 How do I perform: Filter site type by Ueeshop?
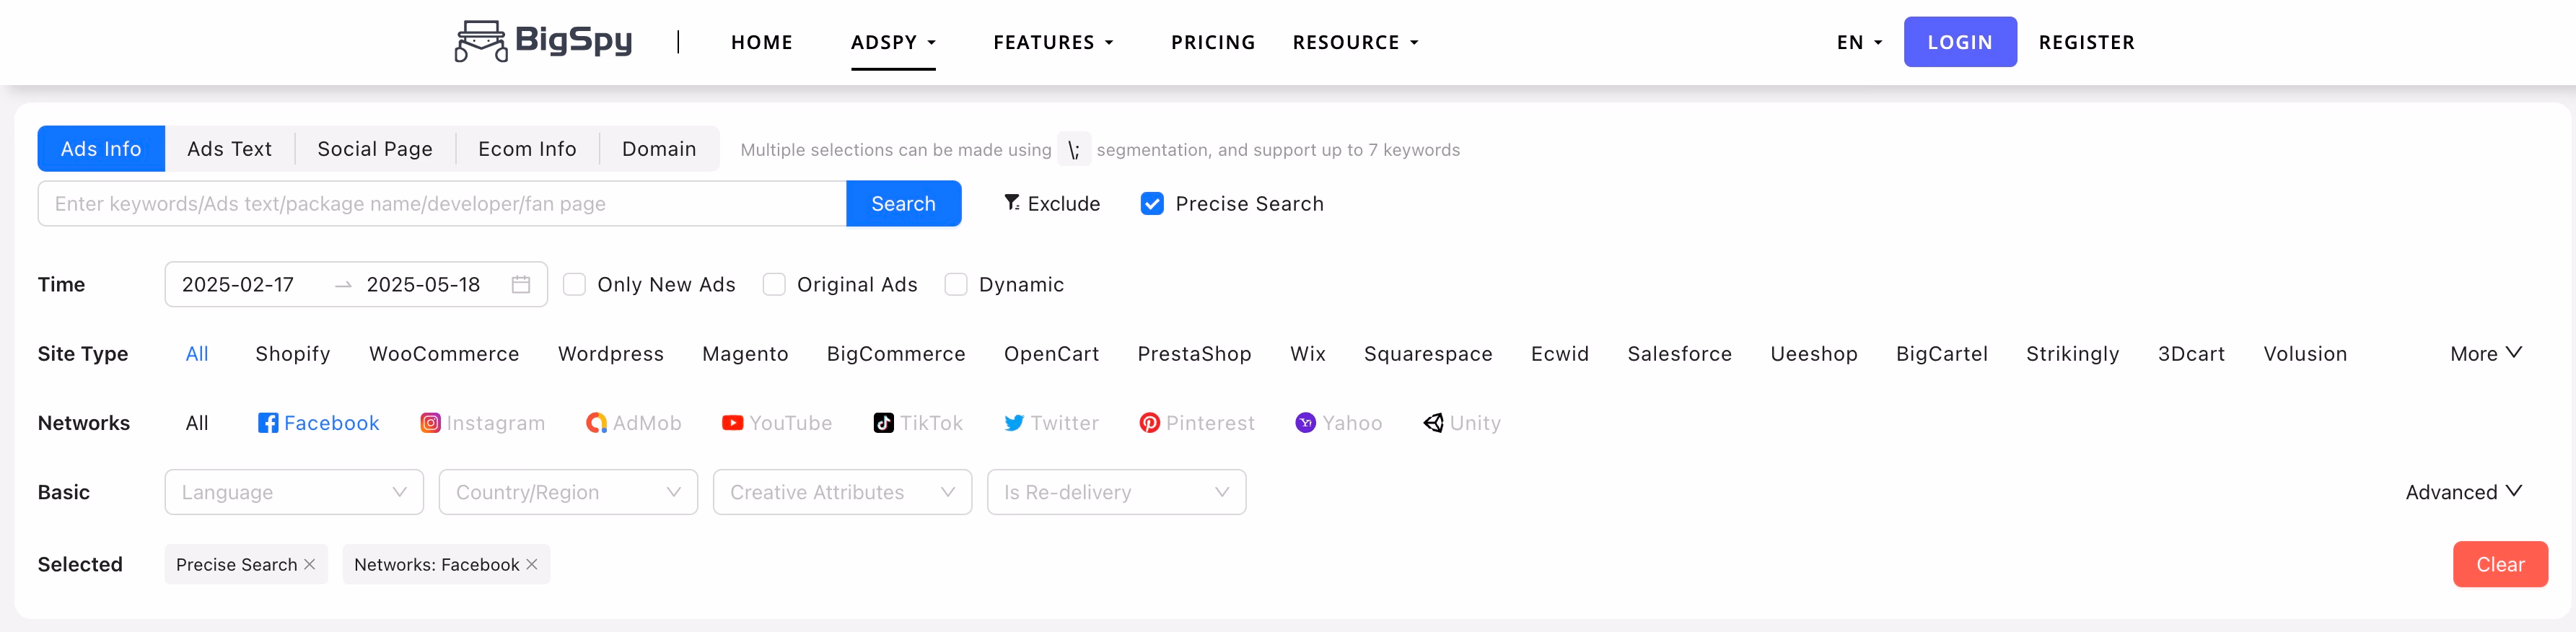pyautogui.click(x=1814, y=354)
